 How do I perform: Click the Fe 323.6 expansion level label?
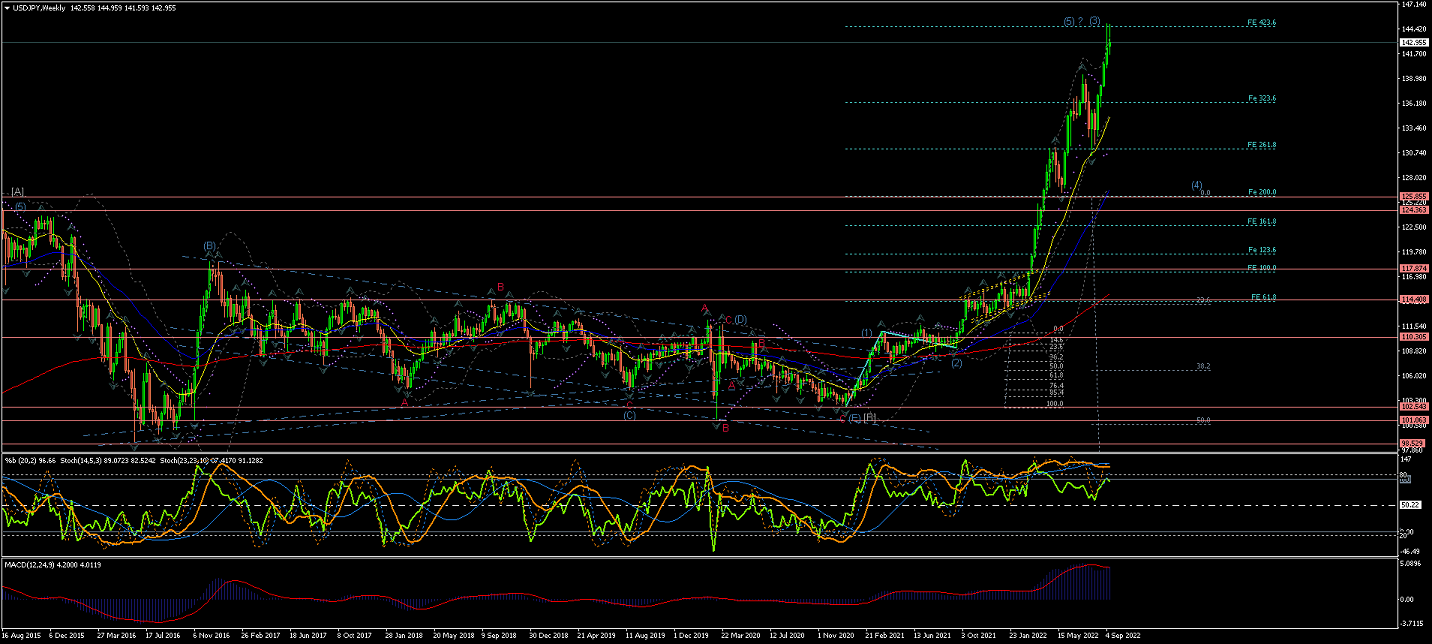pyautogui.click(x=1261, y=98)
